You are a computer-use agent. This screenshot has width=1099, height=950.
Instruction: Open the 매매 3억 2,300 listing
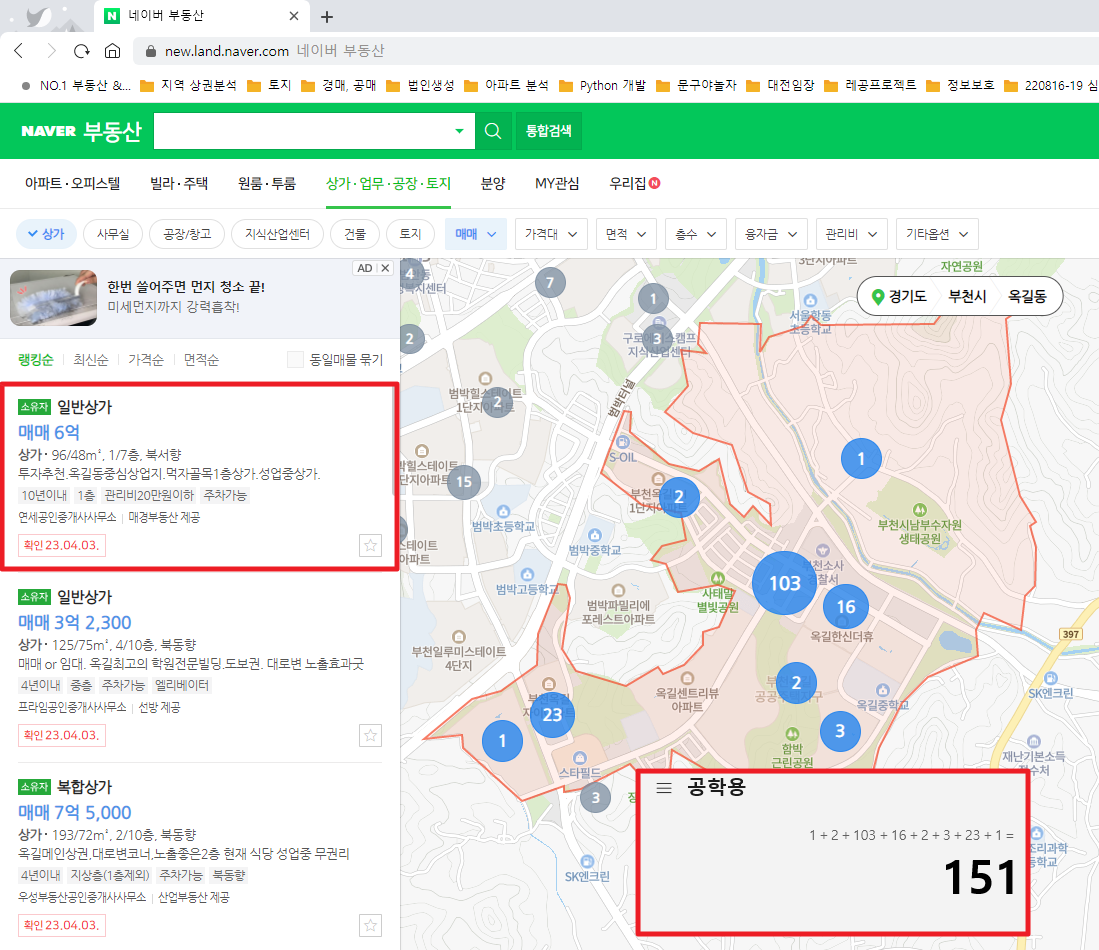click(200, 667)
